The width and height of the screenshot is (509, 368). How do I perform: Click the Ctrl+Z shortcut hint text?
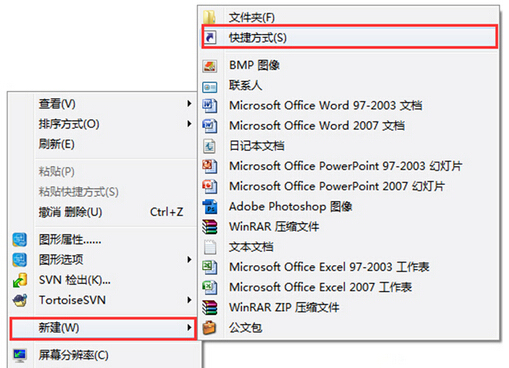tap(166, 212)
